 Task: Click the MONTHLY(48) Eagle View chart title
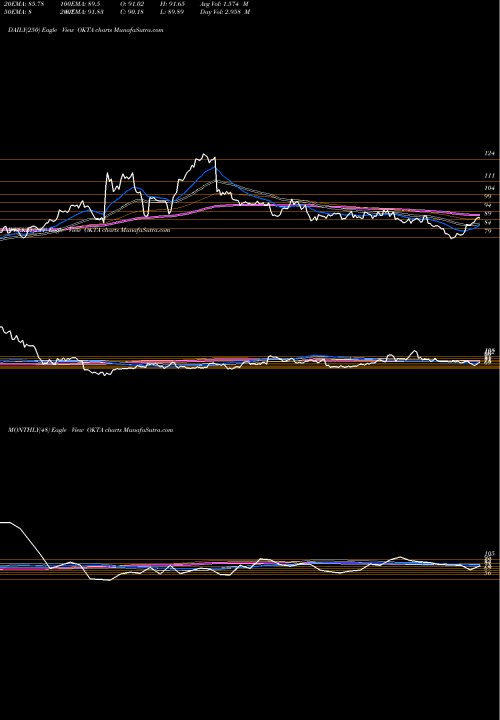click(x=90, y=430)
